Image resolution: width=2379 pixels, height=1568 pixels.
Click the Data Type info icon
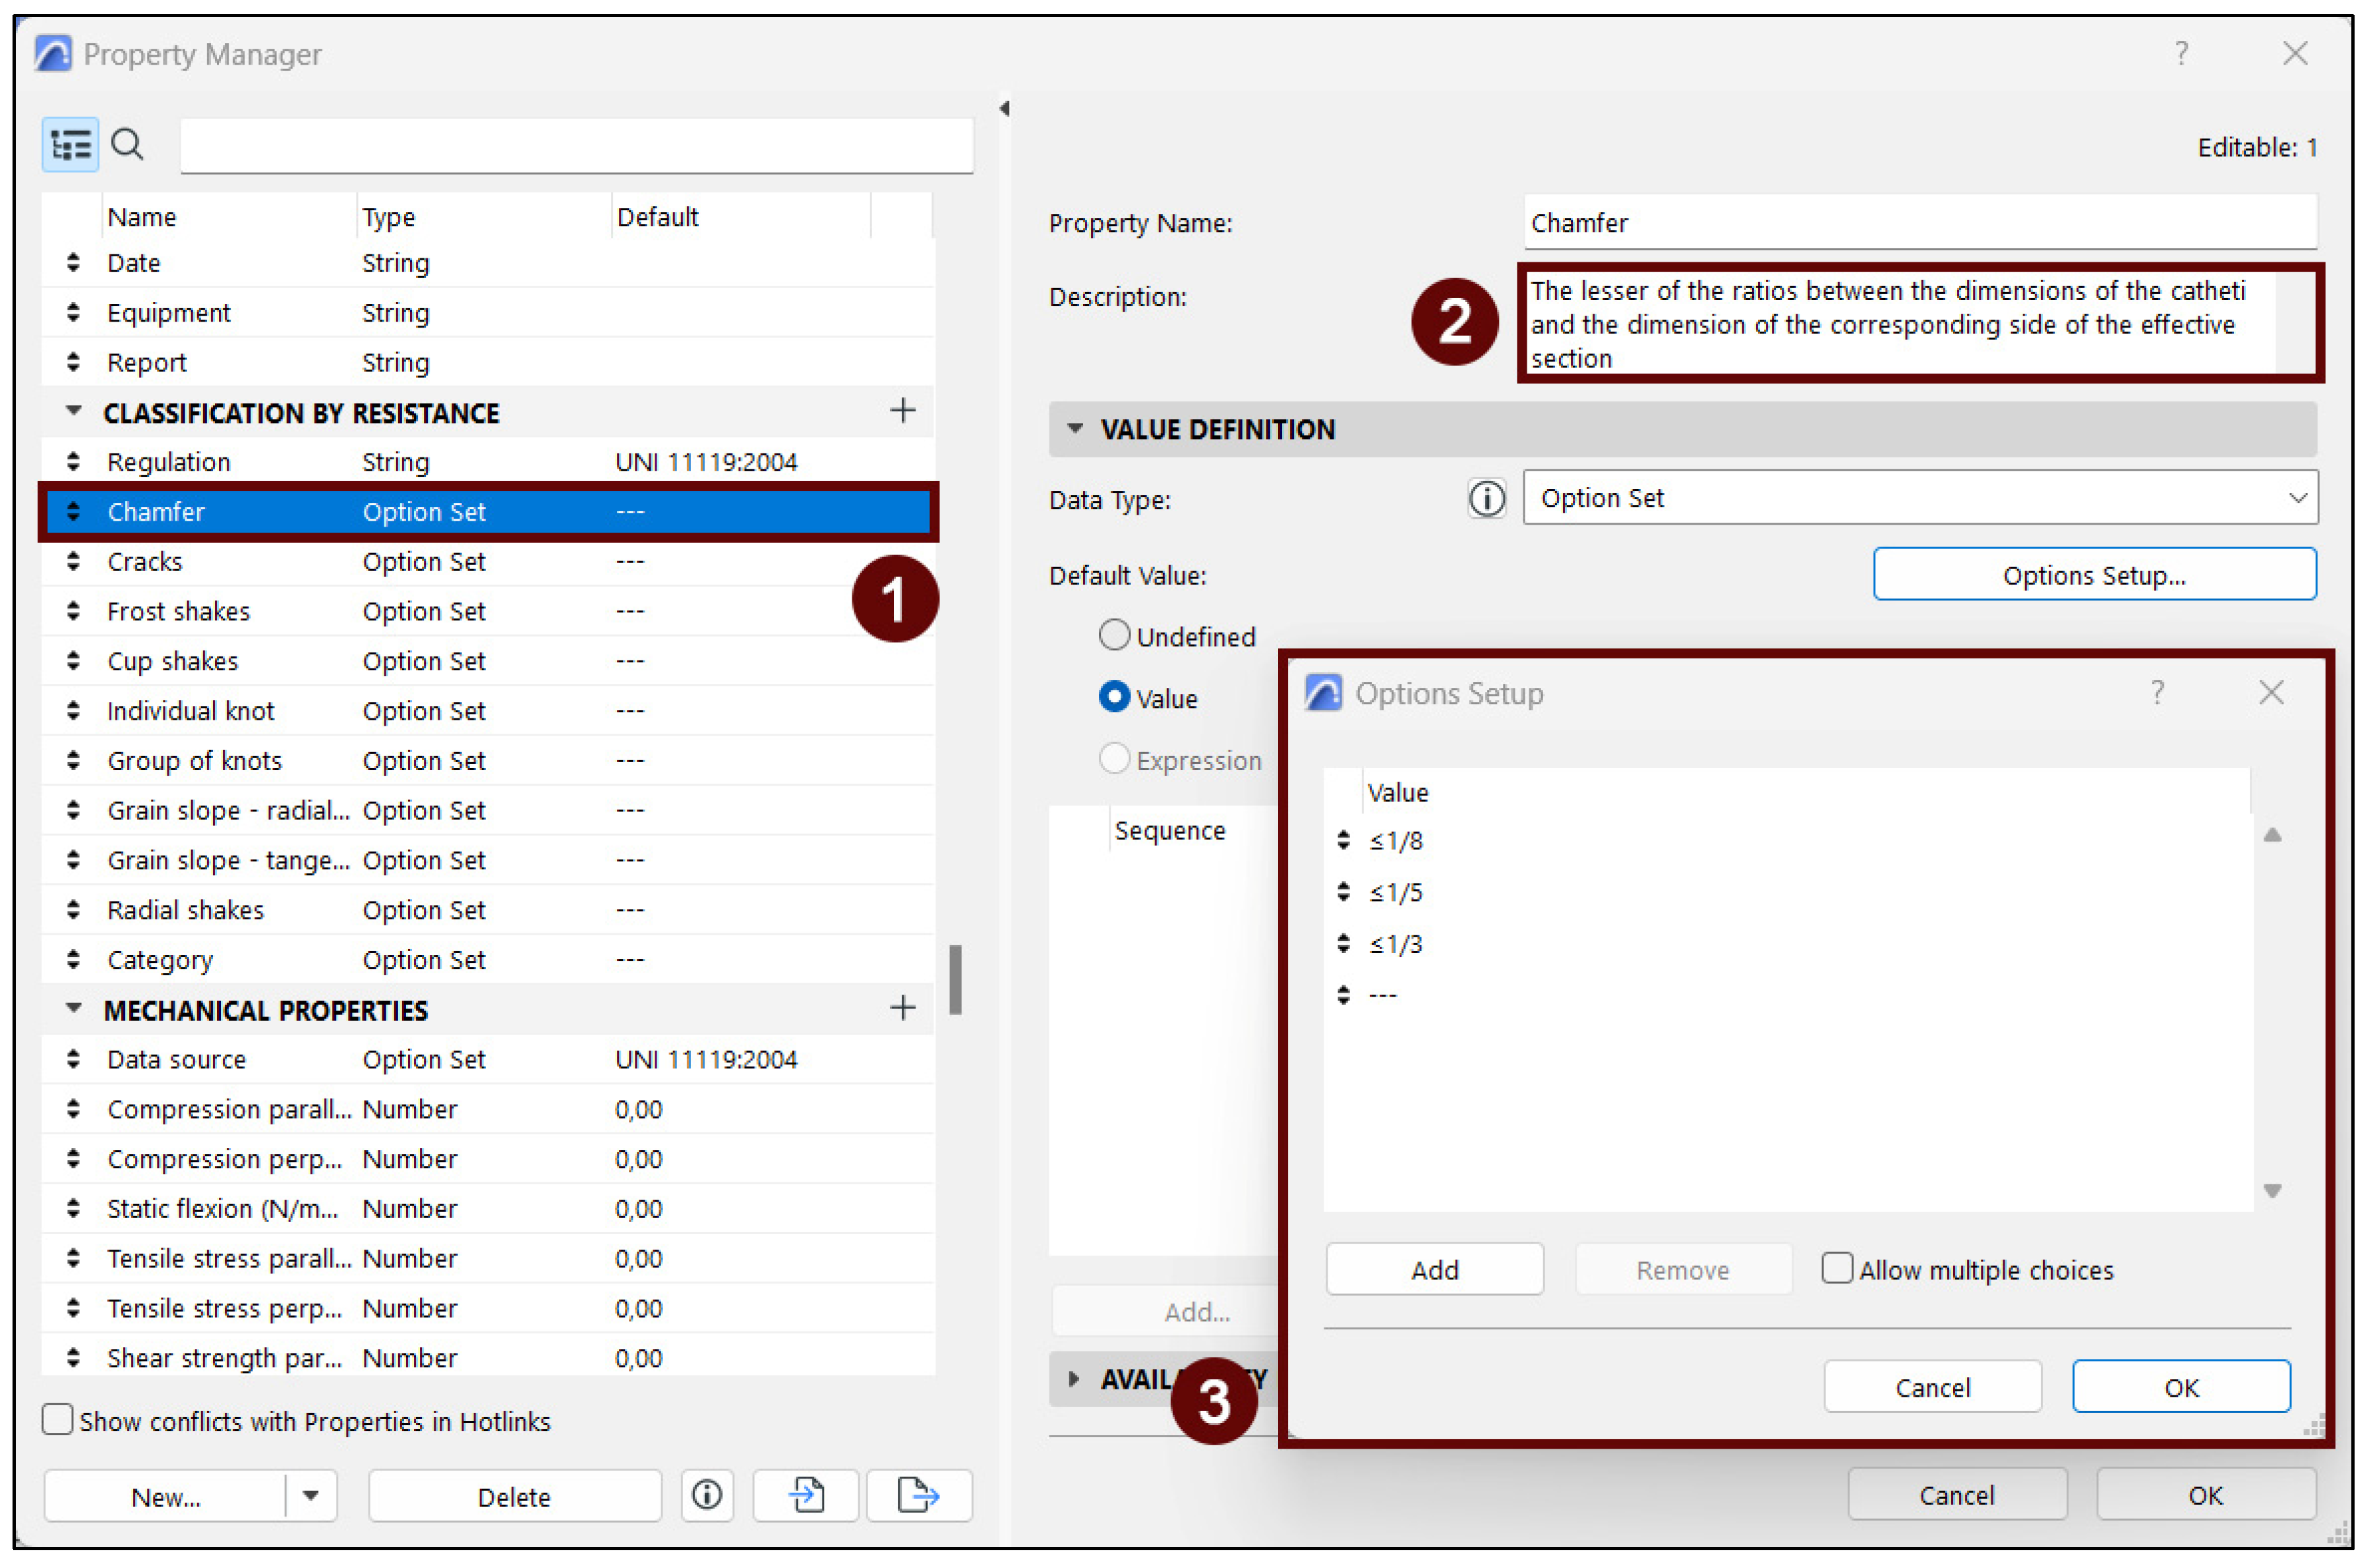1488,499
